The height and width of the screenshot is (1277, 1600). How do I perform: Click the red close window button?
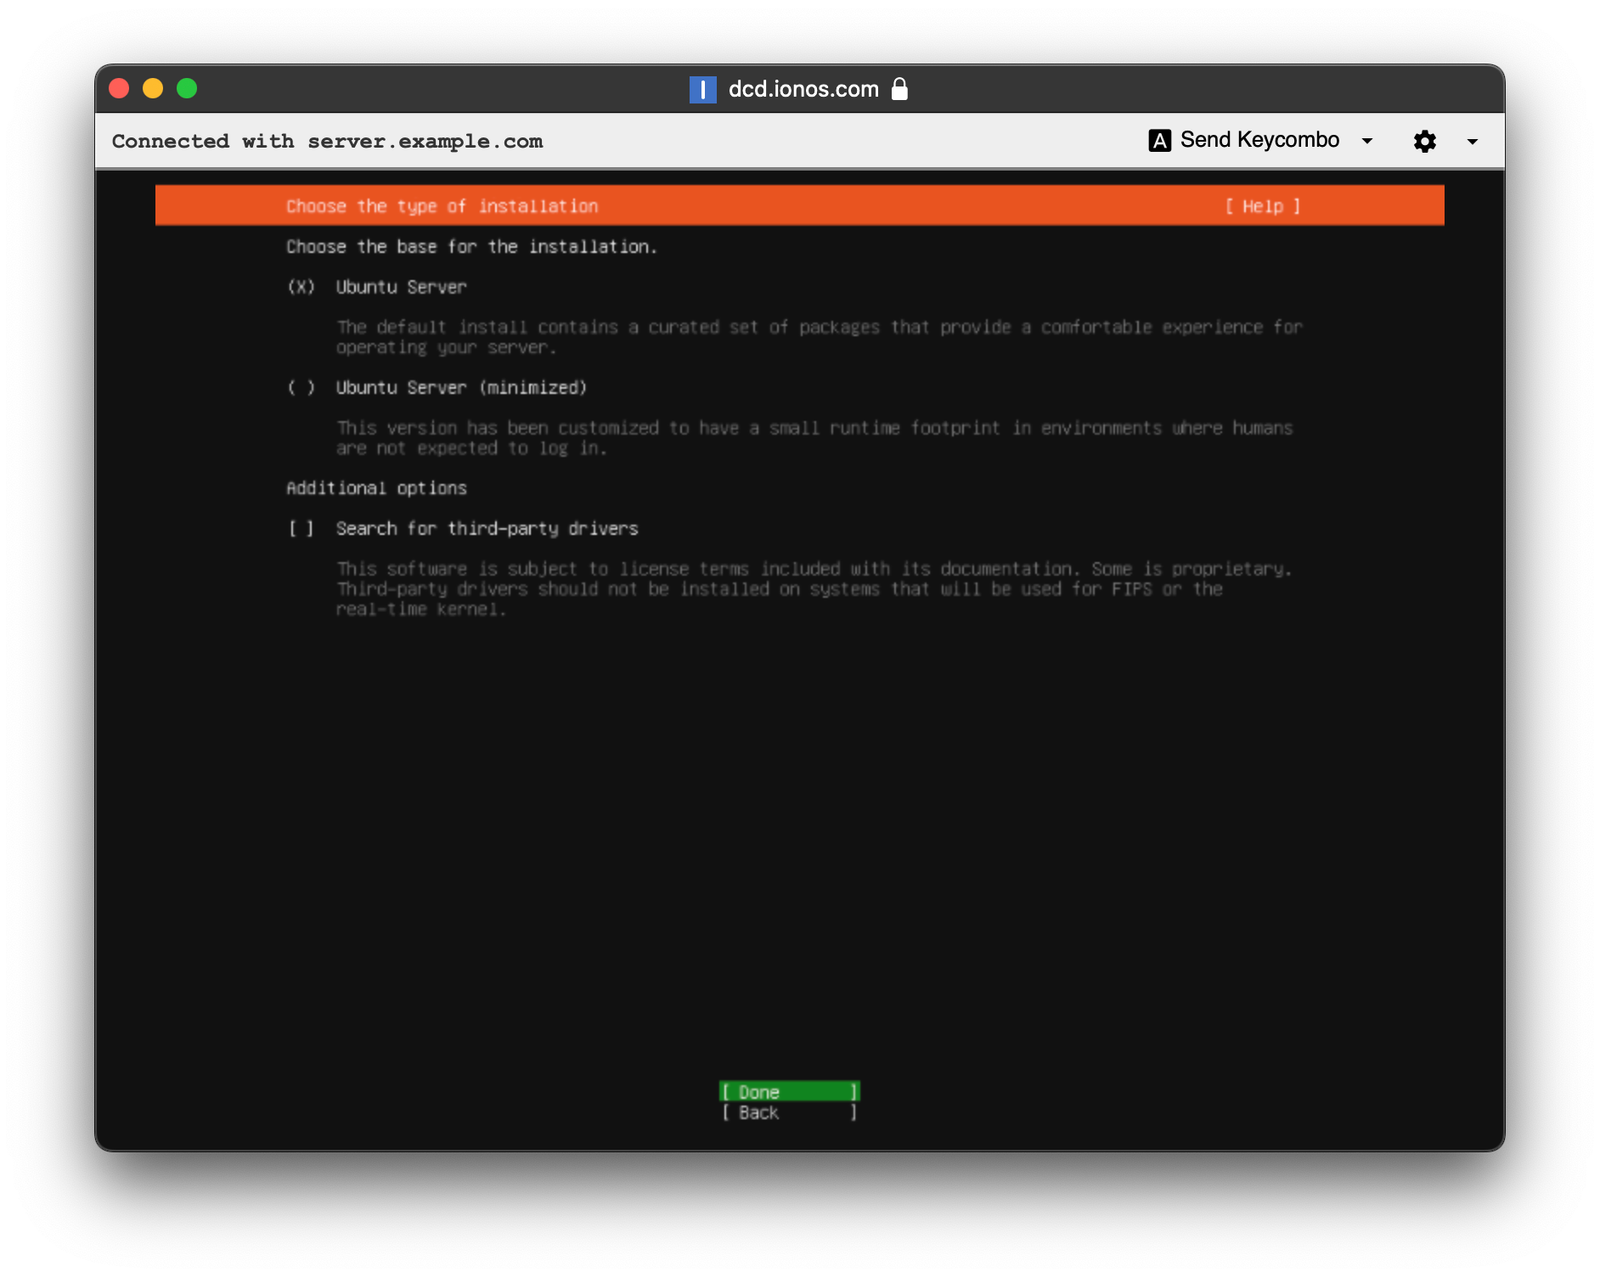(x=119, y=88)
